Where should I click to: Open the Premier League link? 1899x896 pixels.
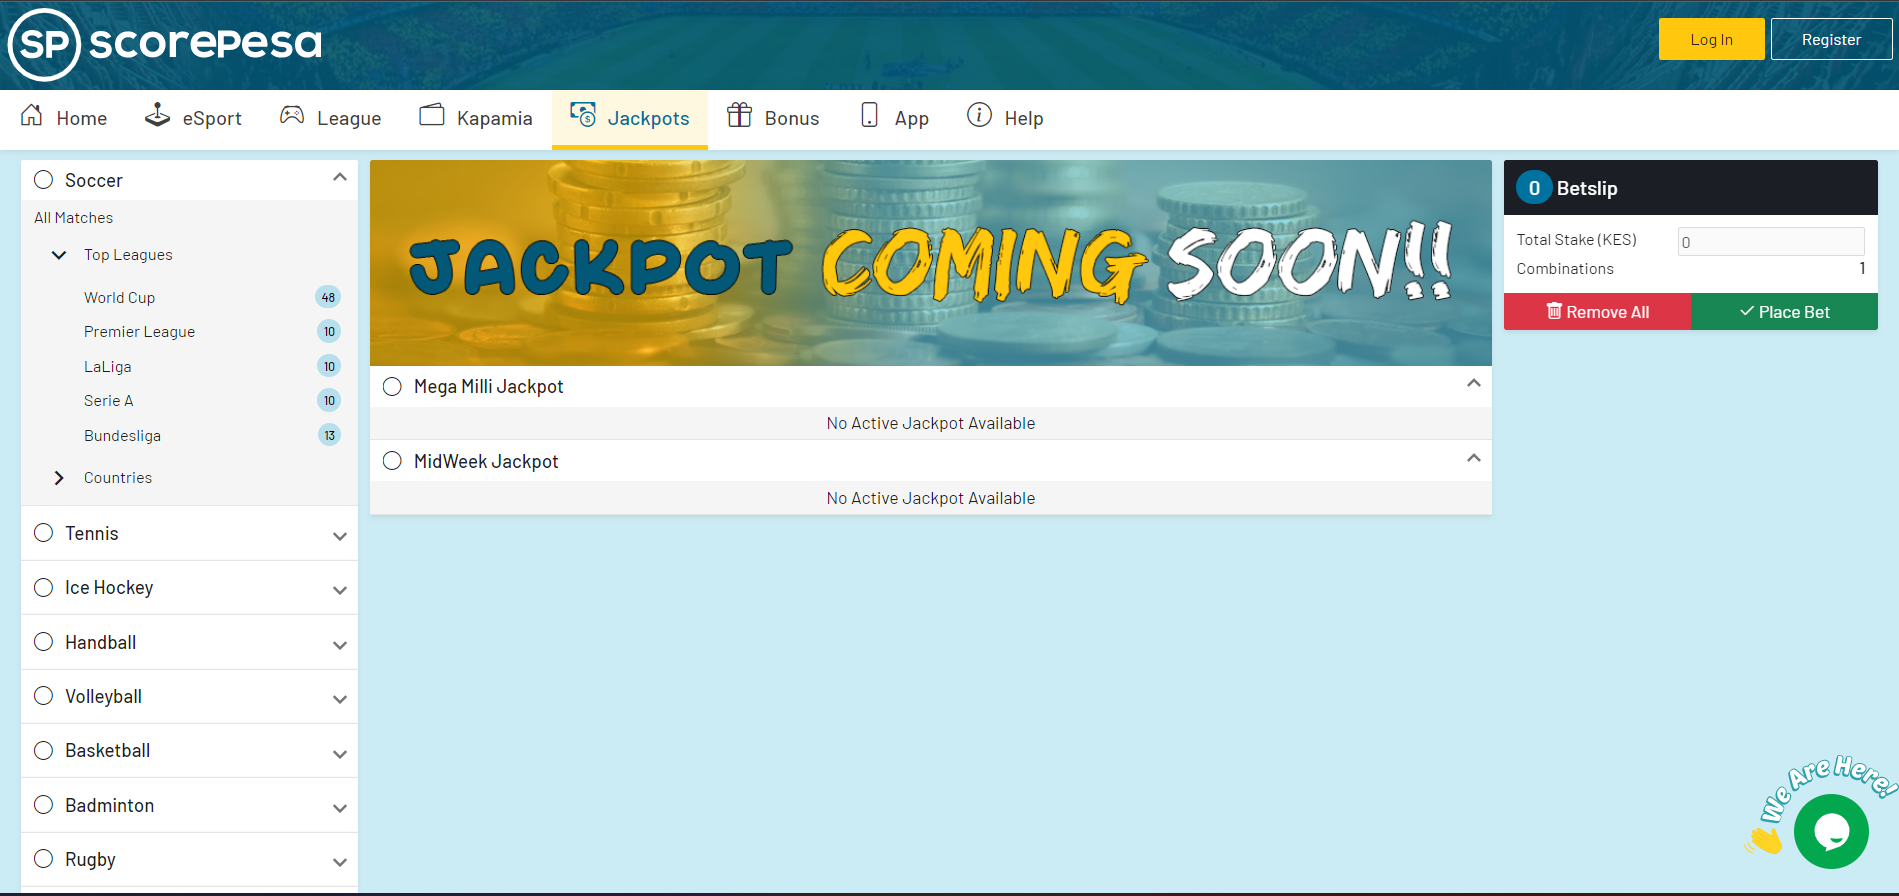click(x=139, y=332)
